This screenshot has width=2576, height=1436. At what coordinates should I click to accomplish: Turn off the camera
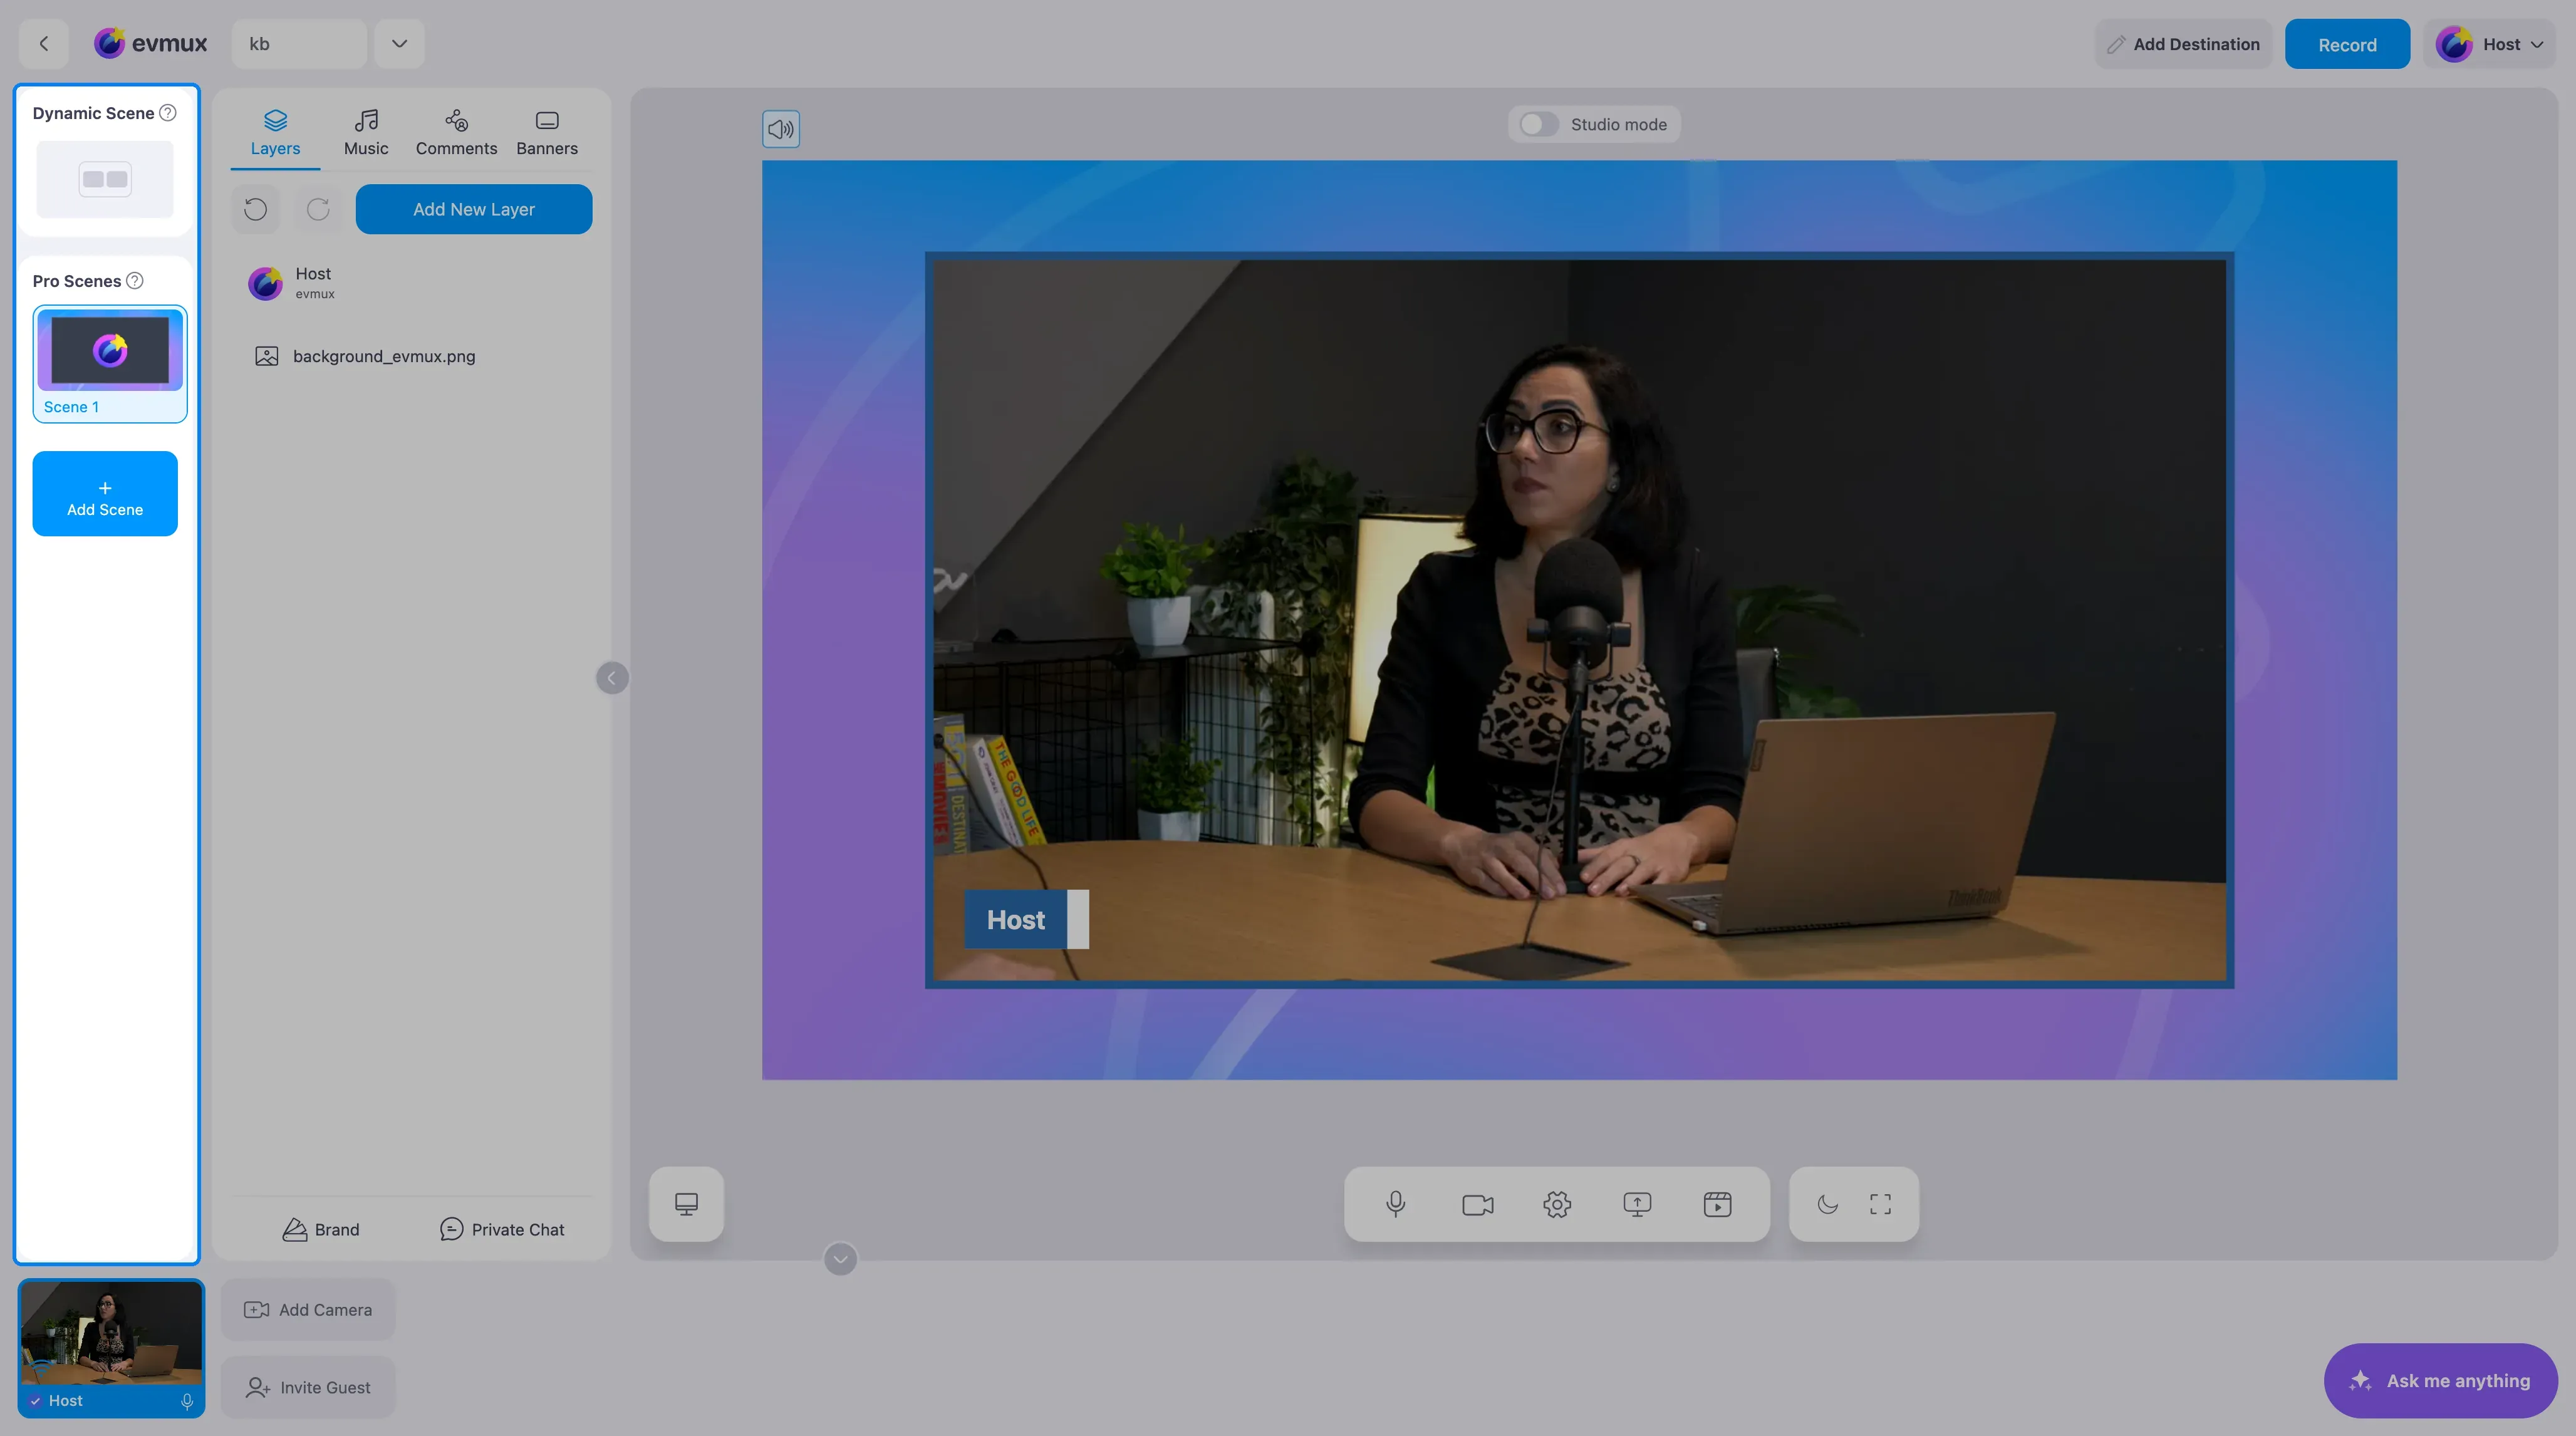pyautogui.click(x=1477, y=1204)
